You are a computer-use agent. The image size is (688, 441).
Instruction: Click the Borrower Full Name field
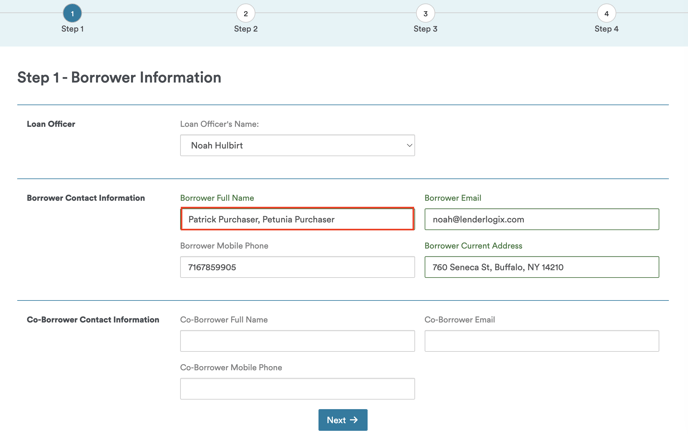pyautogui.click(x=297, y=219)
